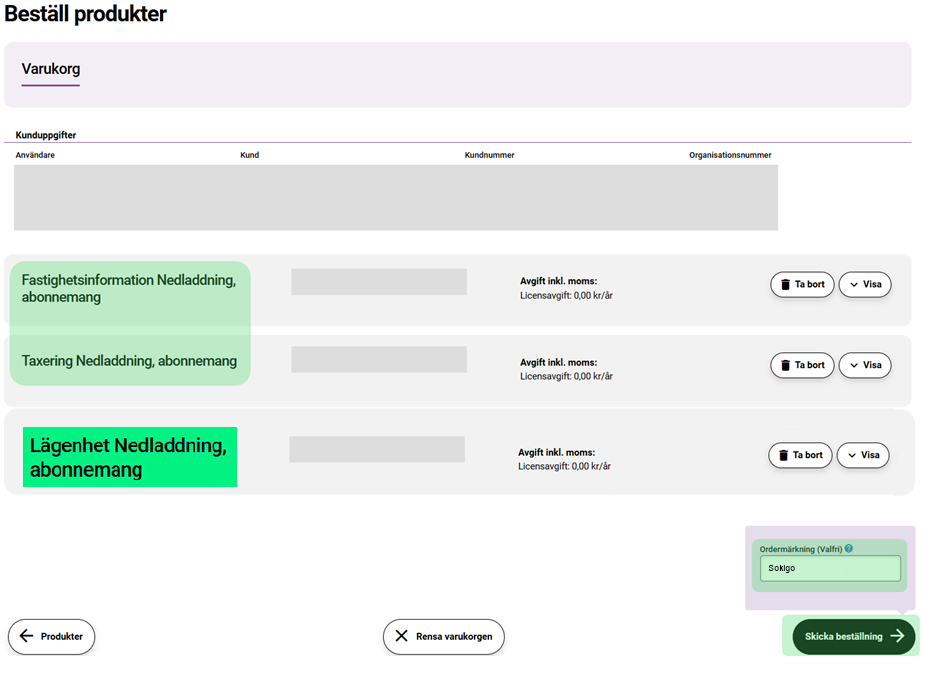
Task: Show details via Visa for Lägenhet Nedladdning
Action: point(862,455)
